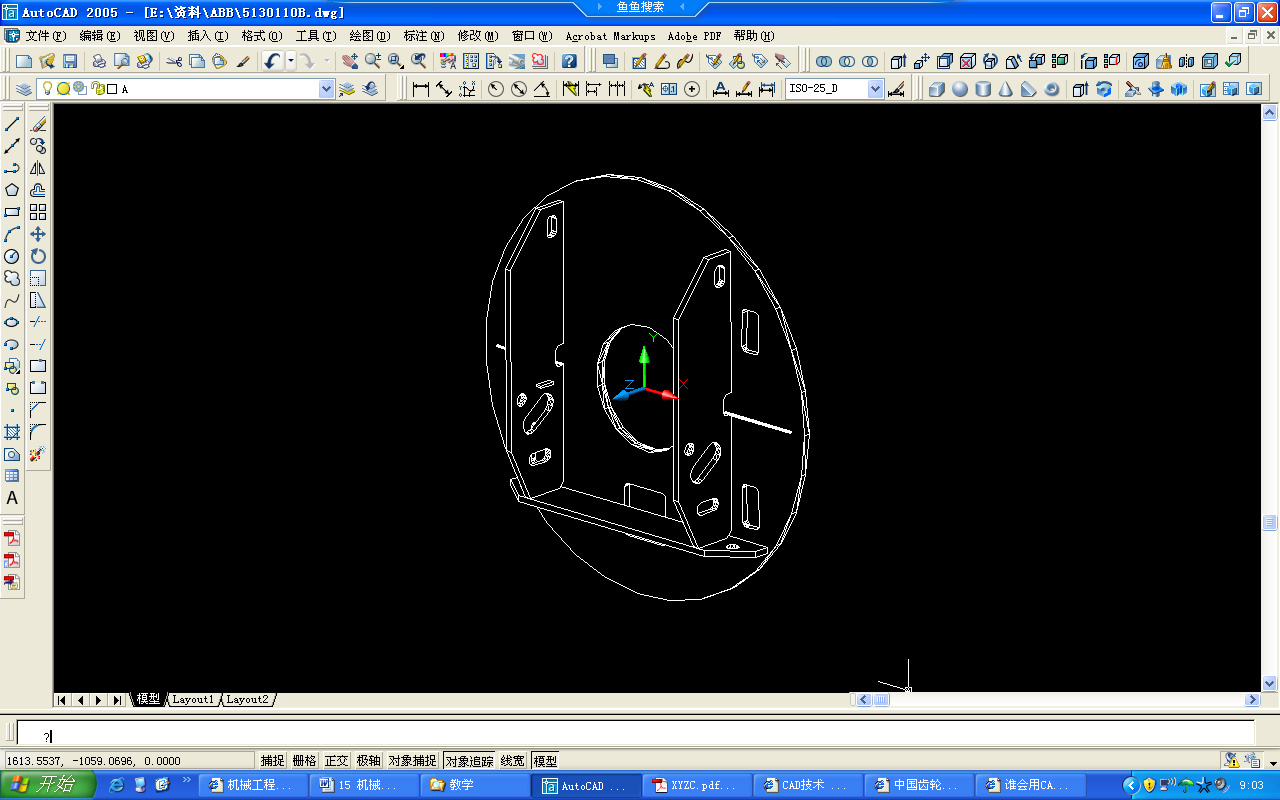Select the Mirror modify tool
This screenshot has height=800, width=1280.
(38, 168)
